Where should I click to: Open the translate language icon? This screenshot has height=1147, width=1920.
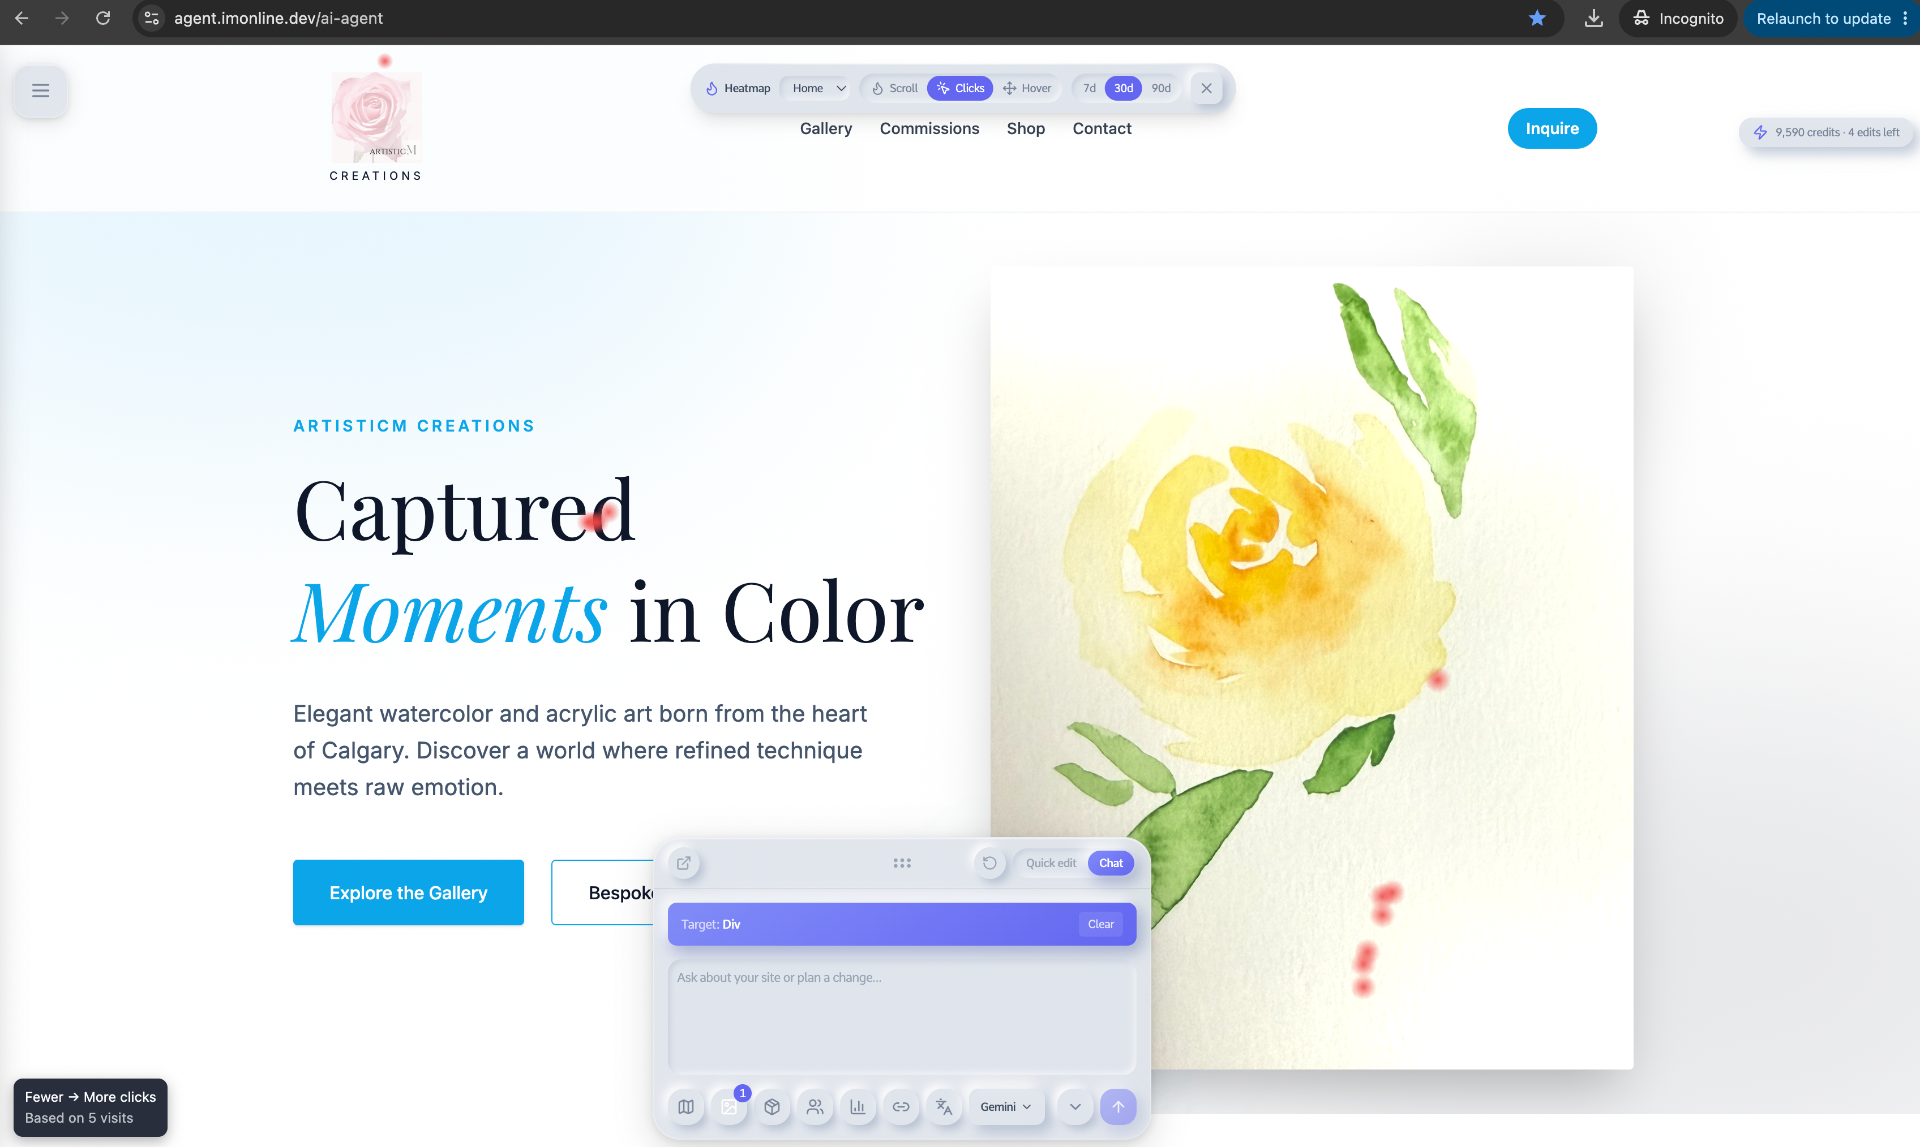pyautogui.click(x=944, y=1107)
